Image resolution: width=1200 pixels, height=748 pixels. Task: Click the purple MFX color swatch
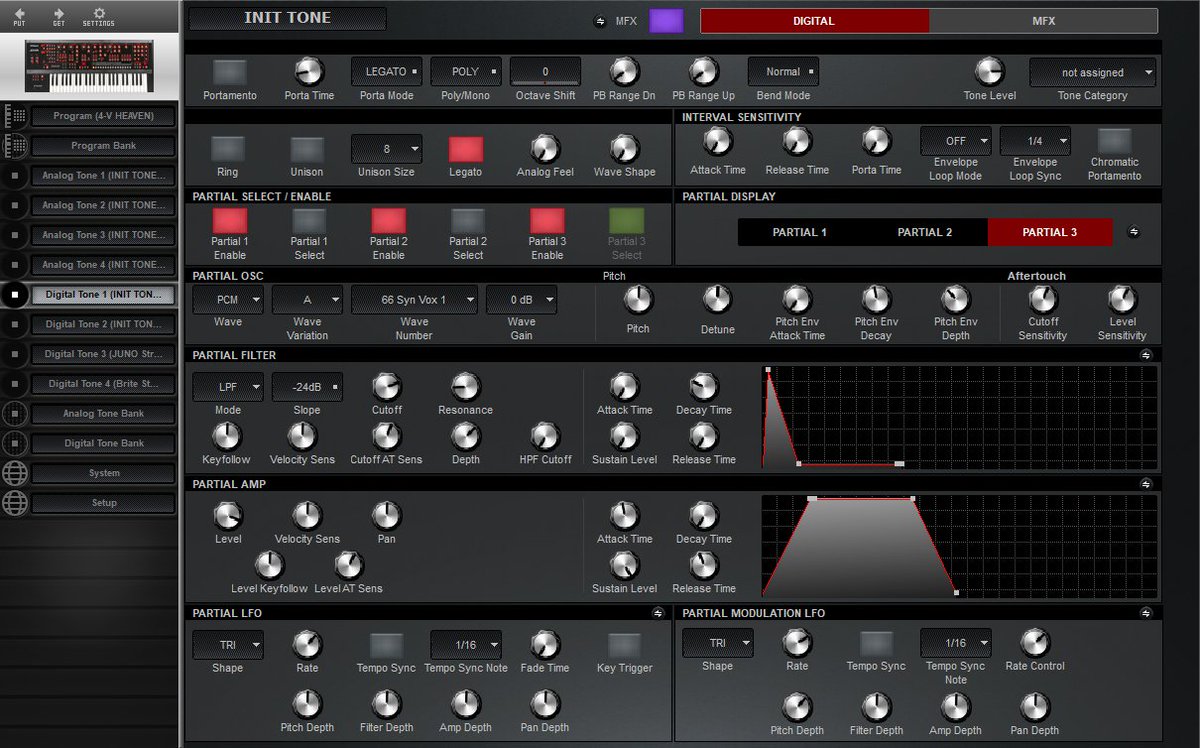(x=666, y=20)
